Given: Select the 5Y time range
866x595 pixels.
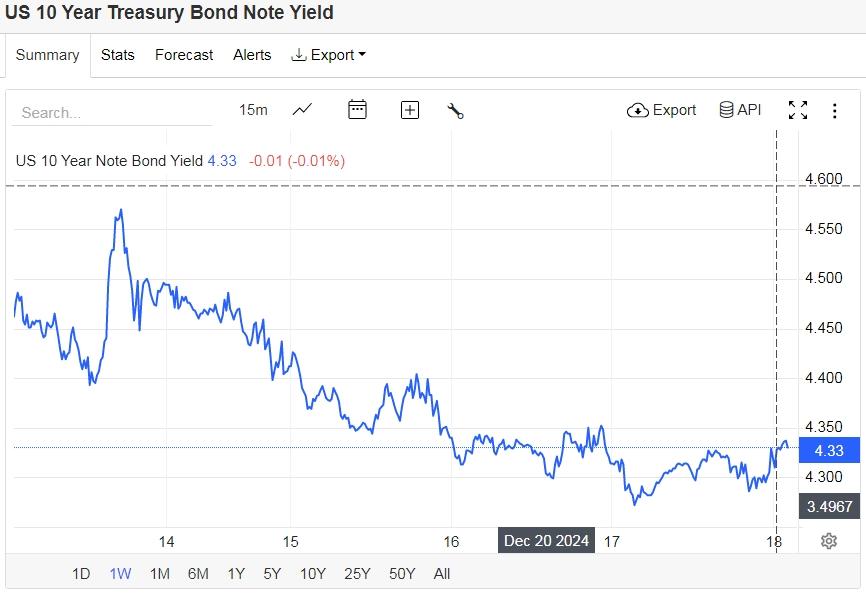Looking at the screenshot, I should click(272, 574).
